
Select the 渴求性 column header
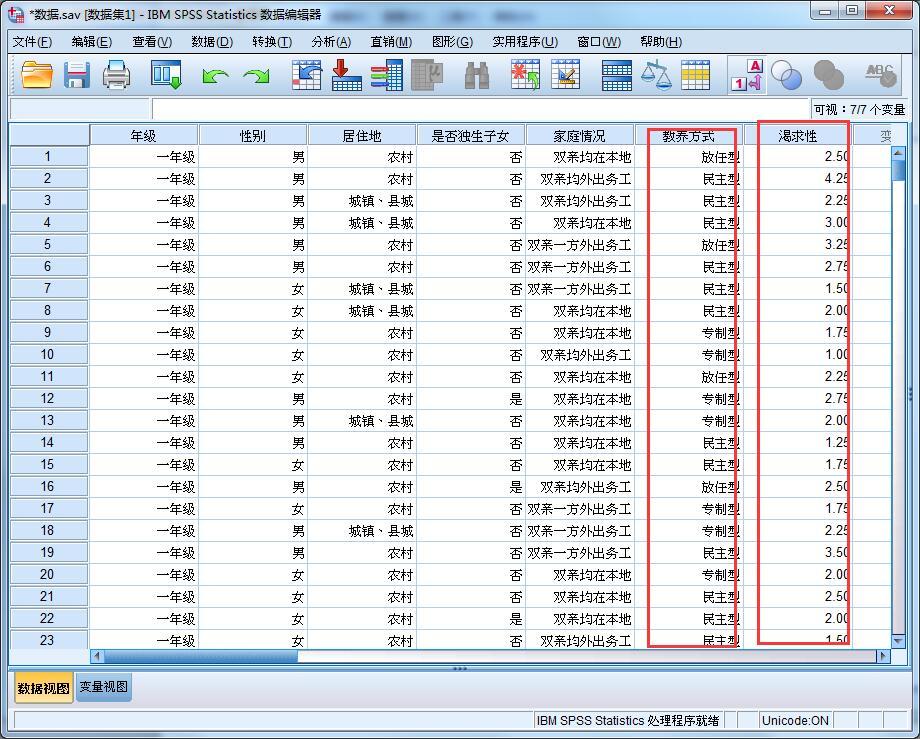click(798, 134)
